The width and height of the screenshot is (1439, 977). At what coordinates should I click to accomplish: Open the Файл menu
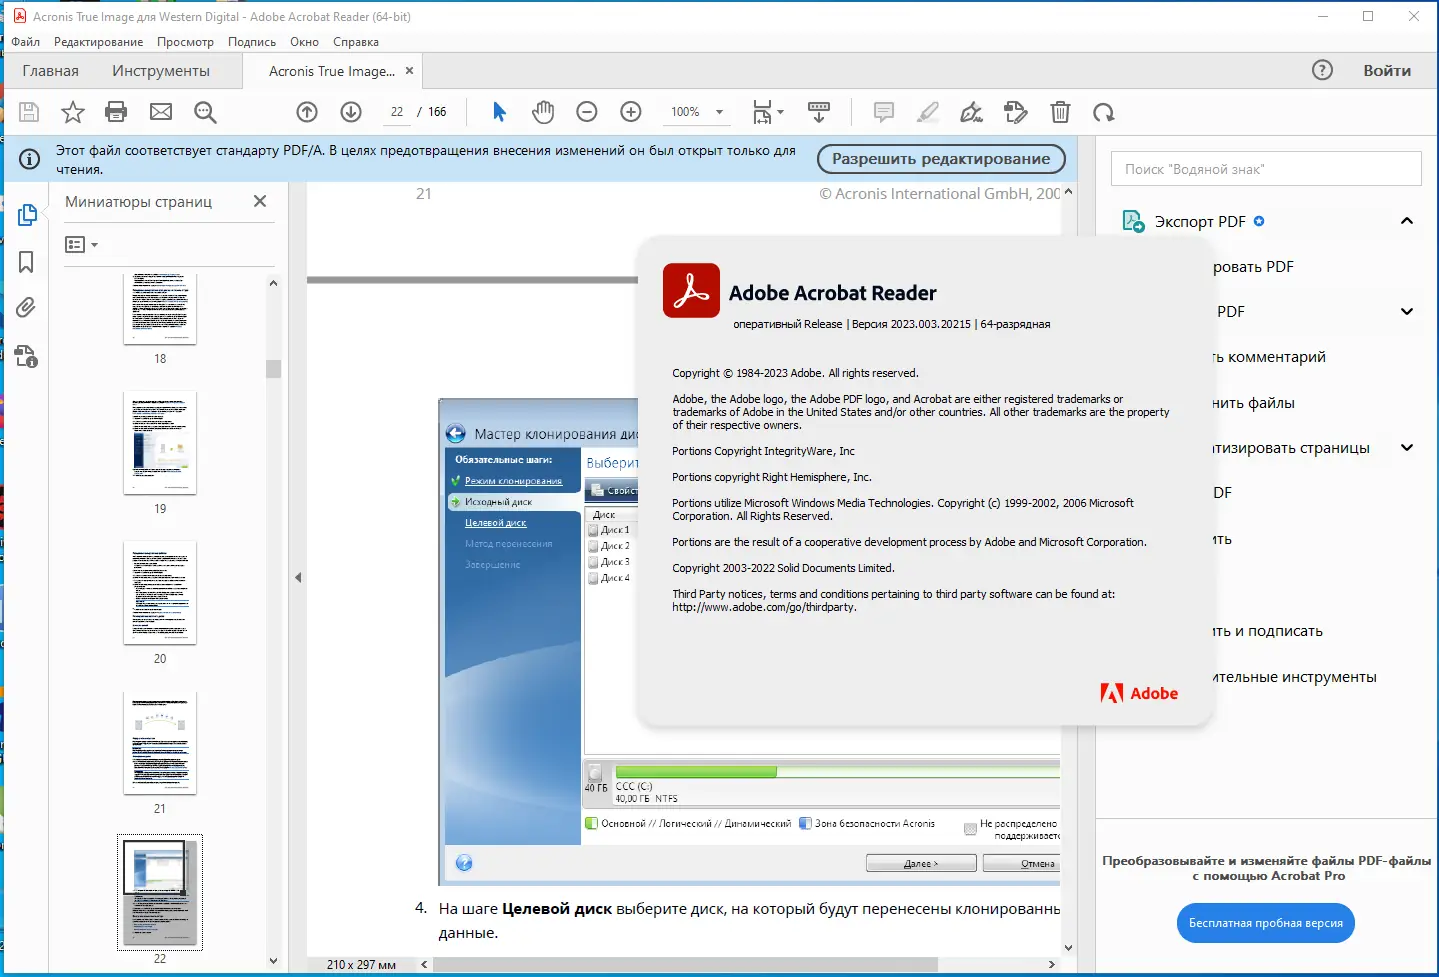coord(26,42)
